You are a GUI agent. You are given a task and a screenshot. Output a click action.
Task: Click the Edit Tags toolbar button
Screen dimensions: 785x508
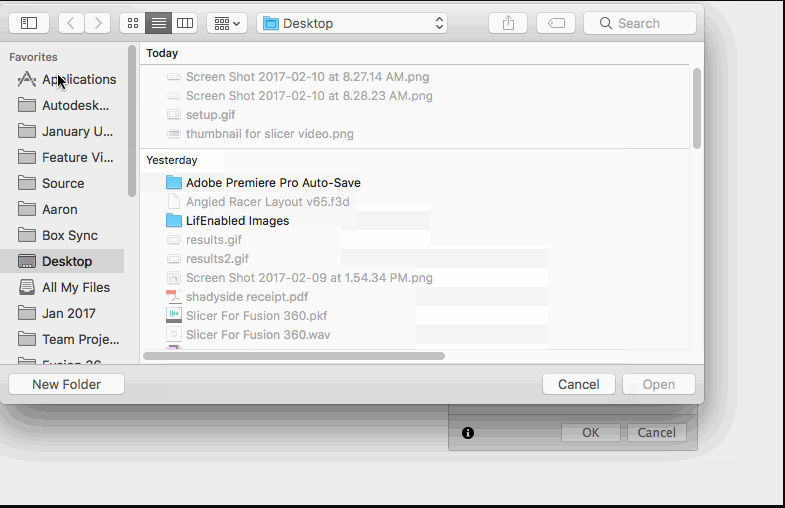pos(556,23)
